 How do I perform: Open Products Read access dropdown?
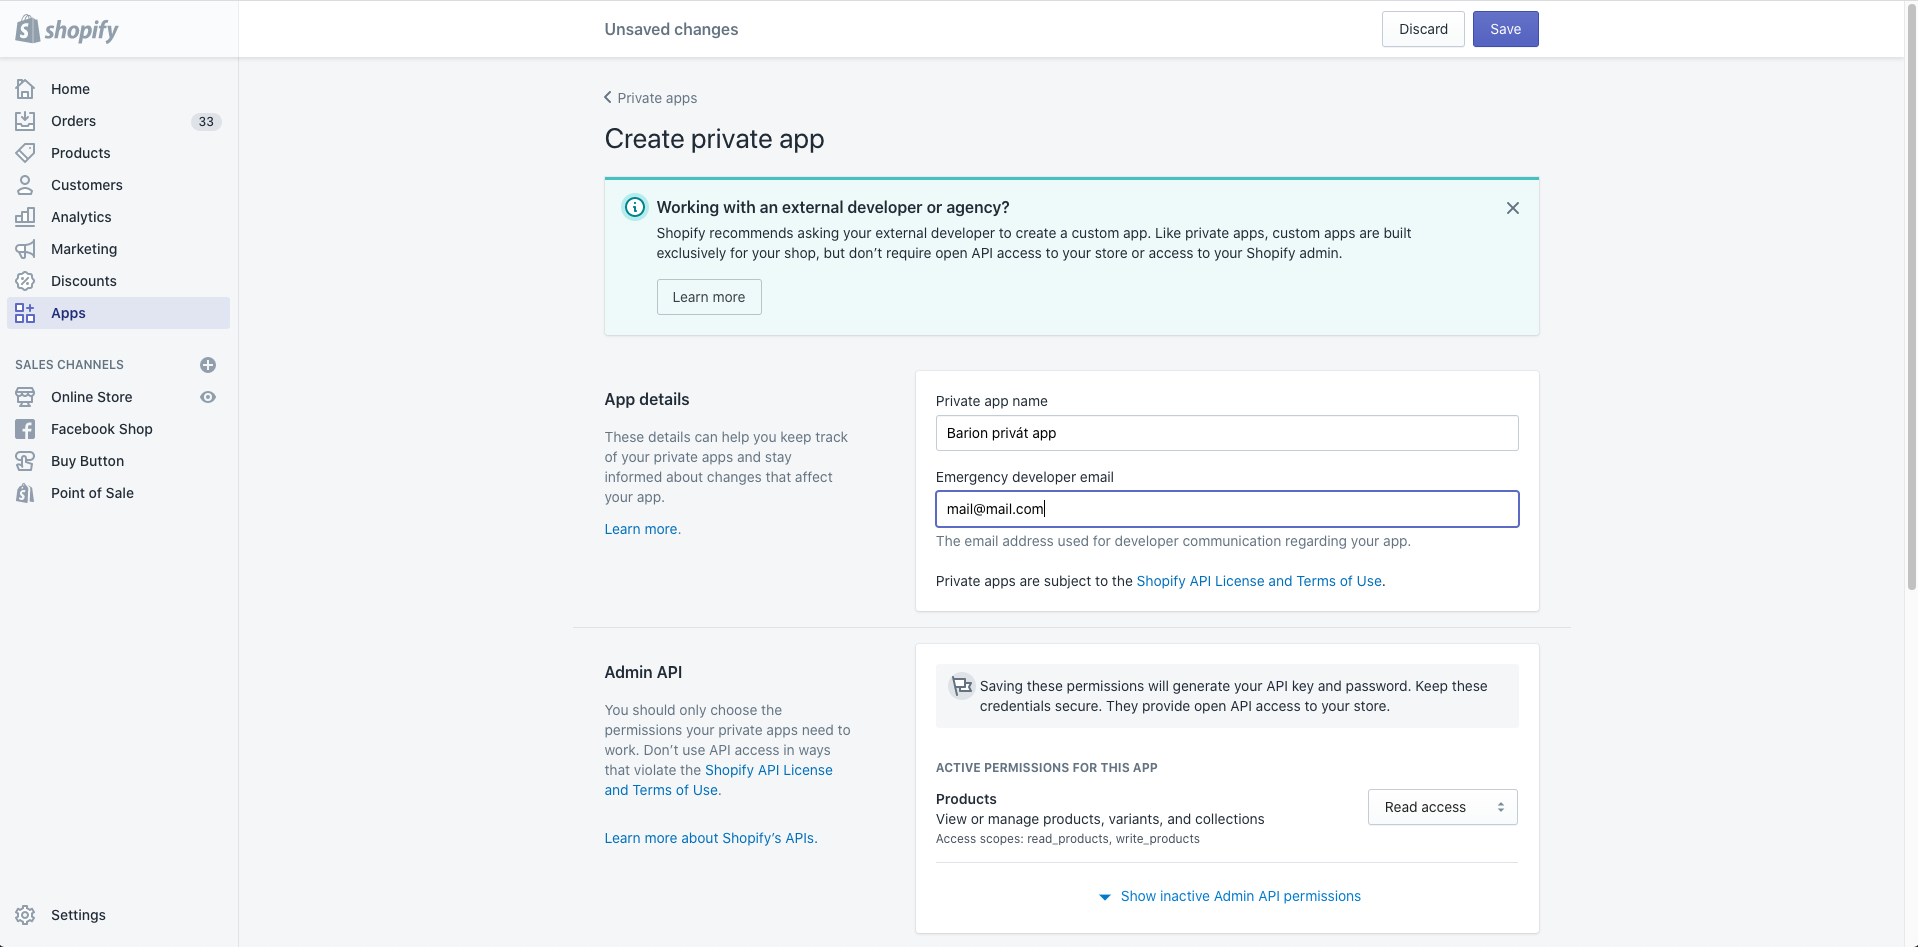coord(1442,807)
